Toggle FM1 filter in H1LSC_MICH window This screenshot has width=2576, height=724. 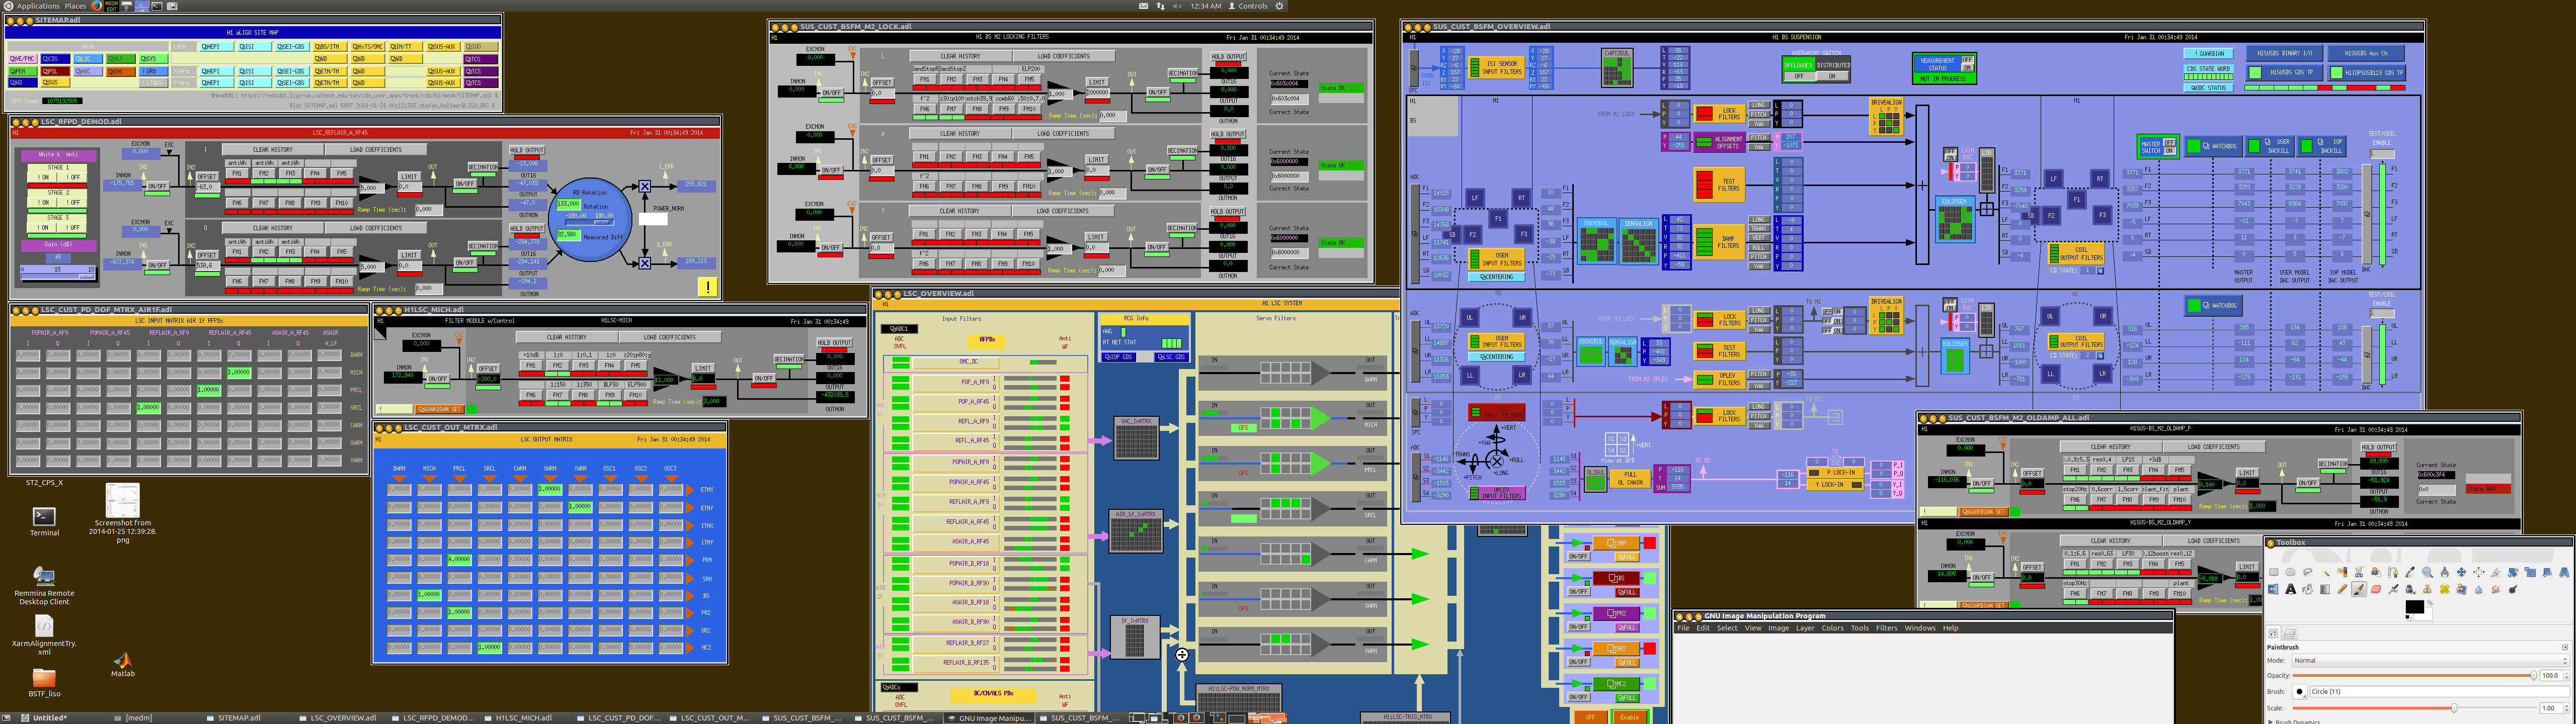(531, 366)
